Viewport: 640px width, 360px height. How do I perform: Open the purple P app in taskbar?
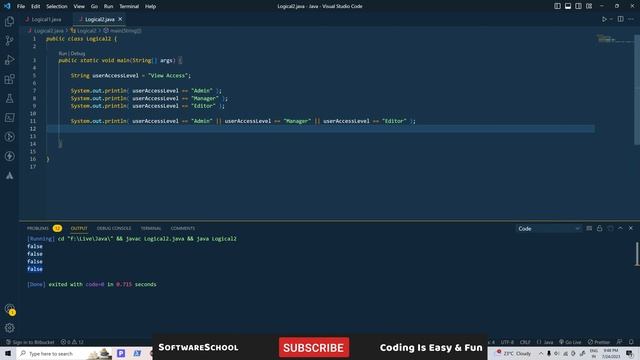(x=121, y=353)
